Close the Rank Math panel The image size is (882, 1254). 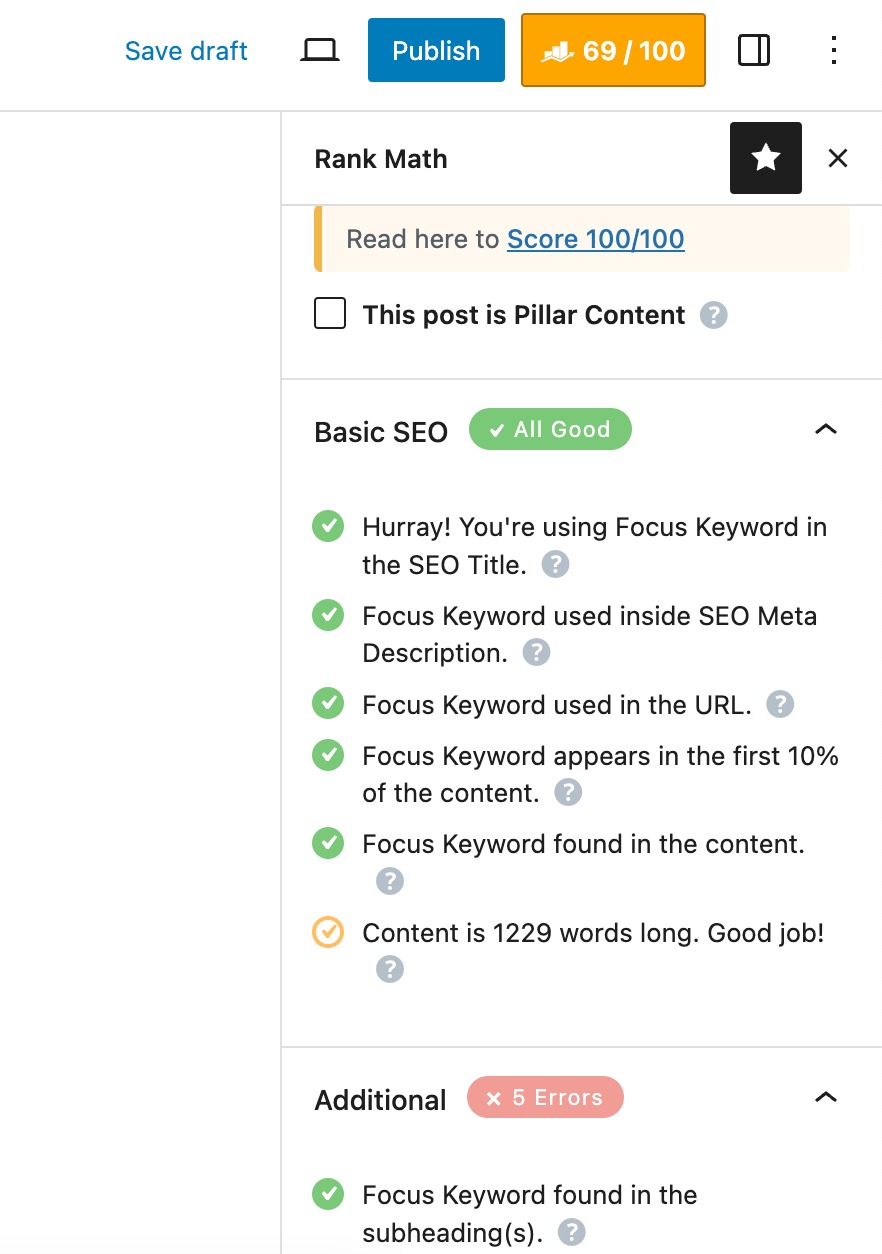click(x=837, y=158)
